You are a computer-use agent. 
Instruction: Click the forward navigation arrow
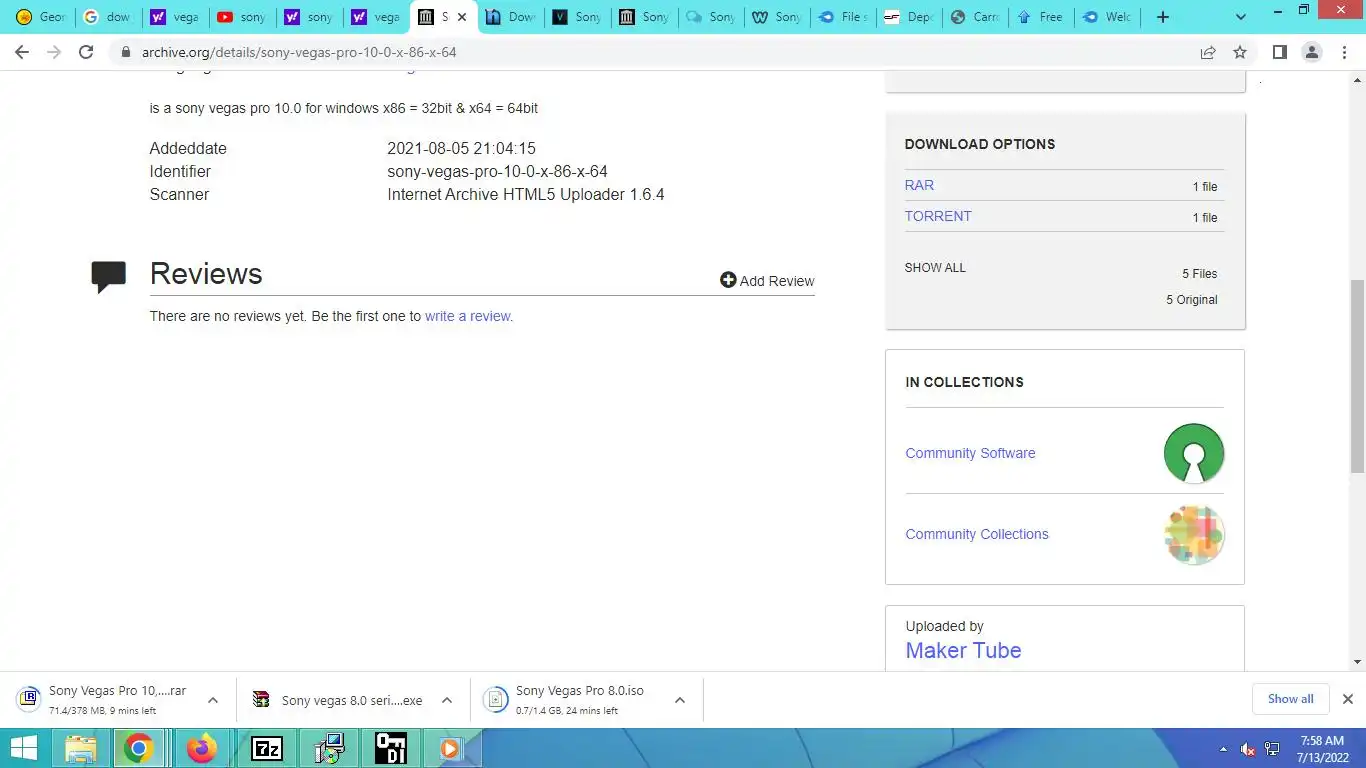click(54, 52)
